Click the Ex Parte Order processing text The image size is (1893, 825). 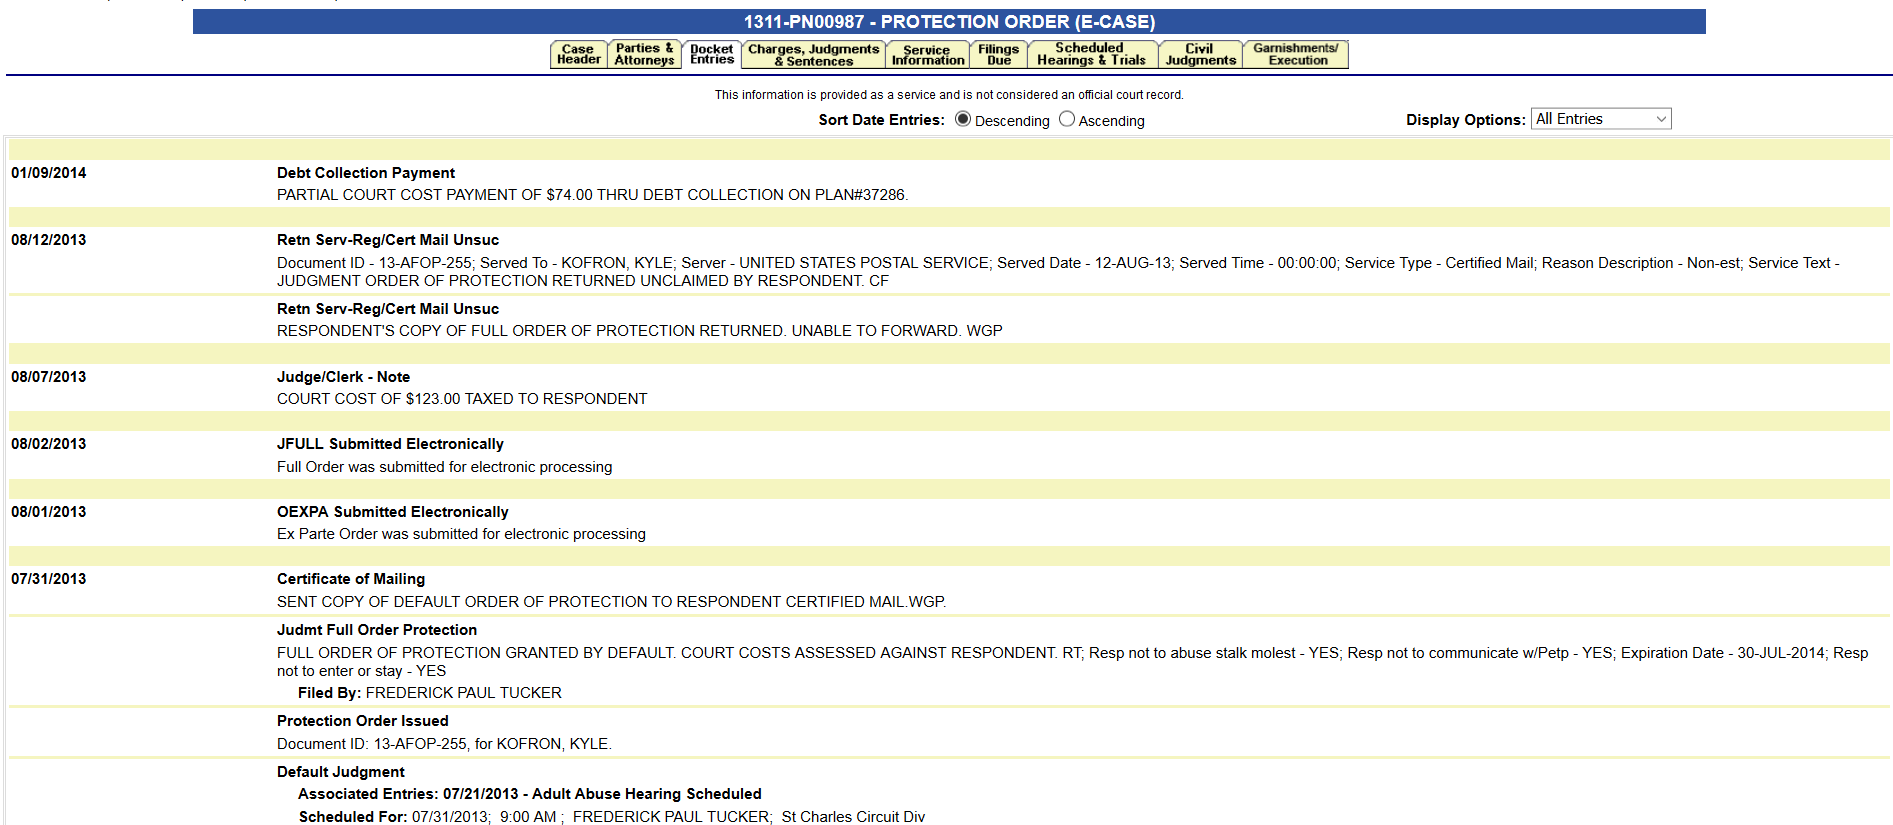[x=462, y=534]
